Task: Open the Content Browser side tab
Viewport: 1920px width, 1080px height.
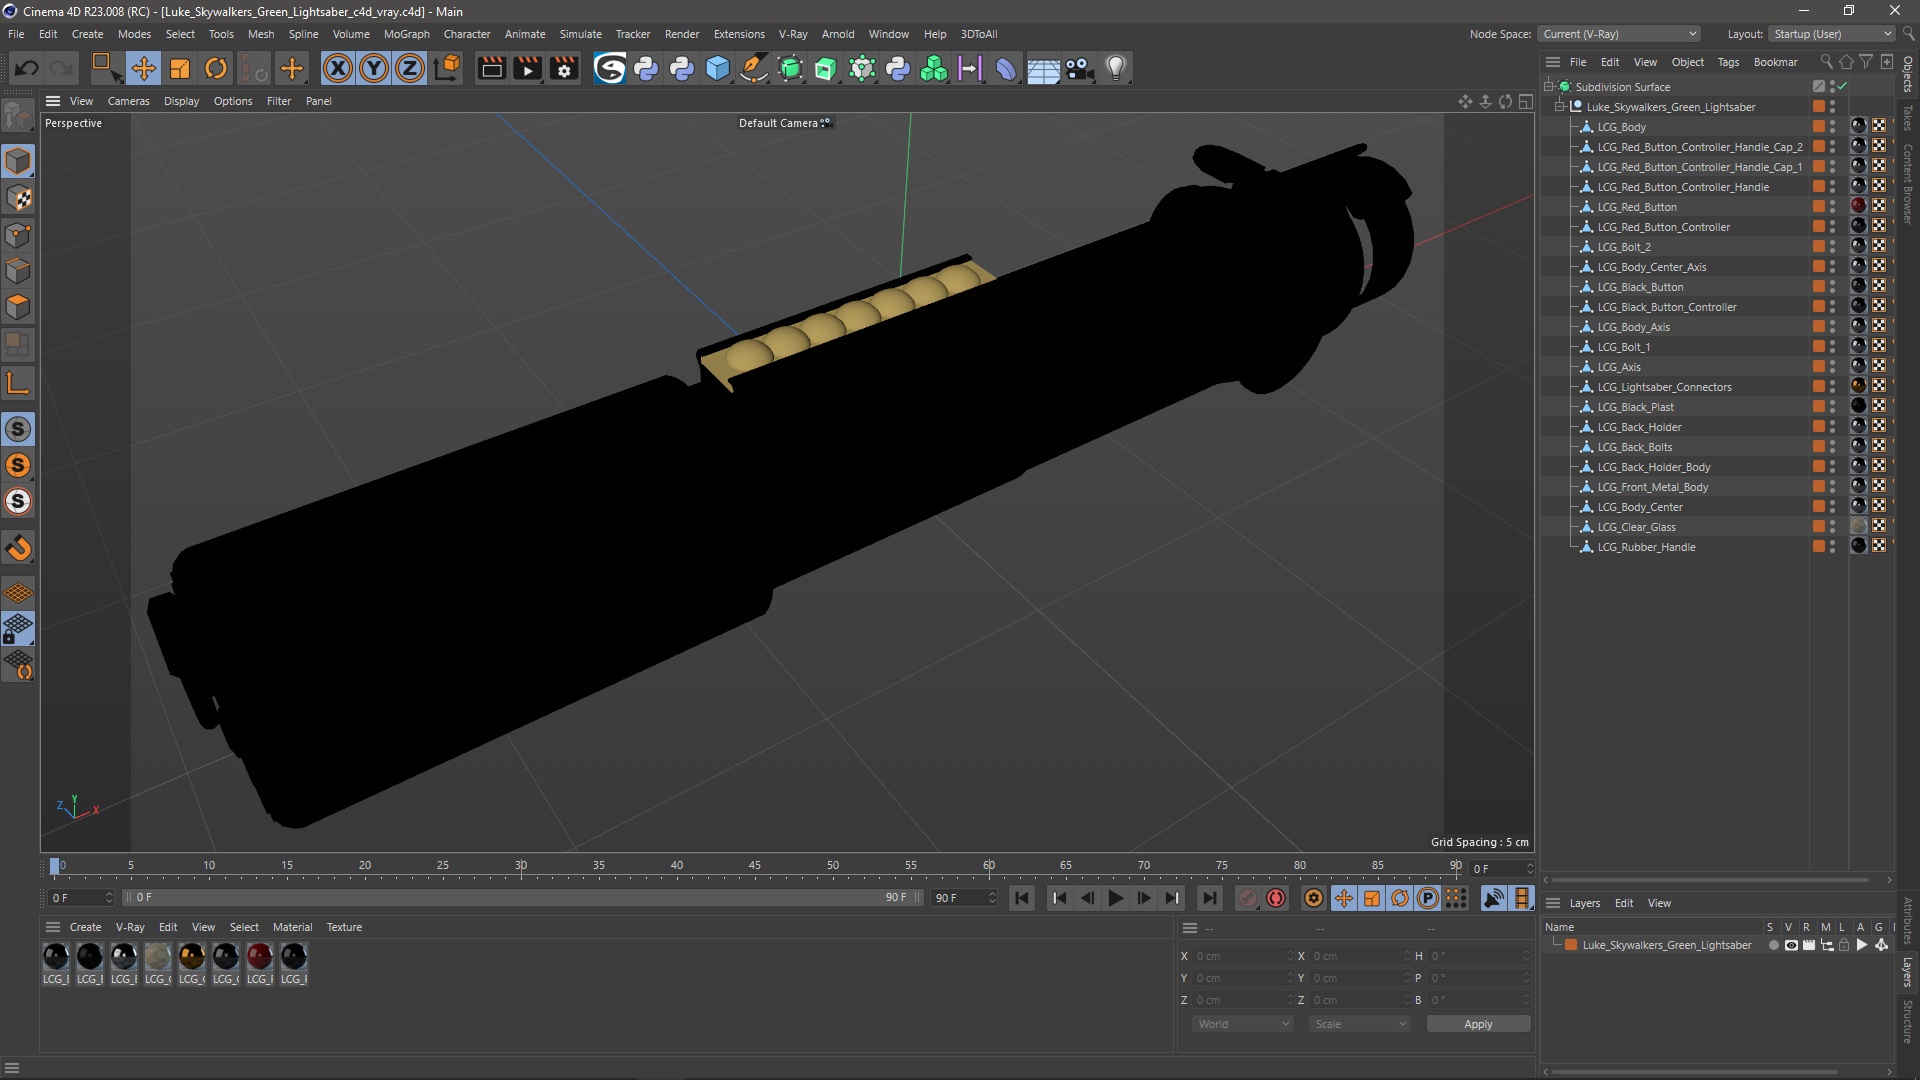Action: click(1908, 184)
